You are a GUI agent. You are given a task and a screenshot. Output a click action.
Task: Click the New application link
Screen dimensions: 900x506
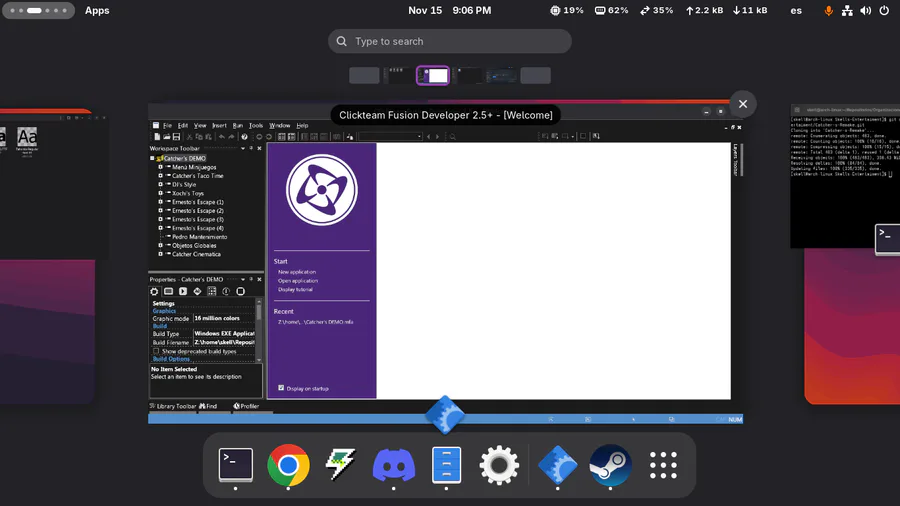[x=297, y=272]
